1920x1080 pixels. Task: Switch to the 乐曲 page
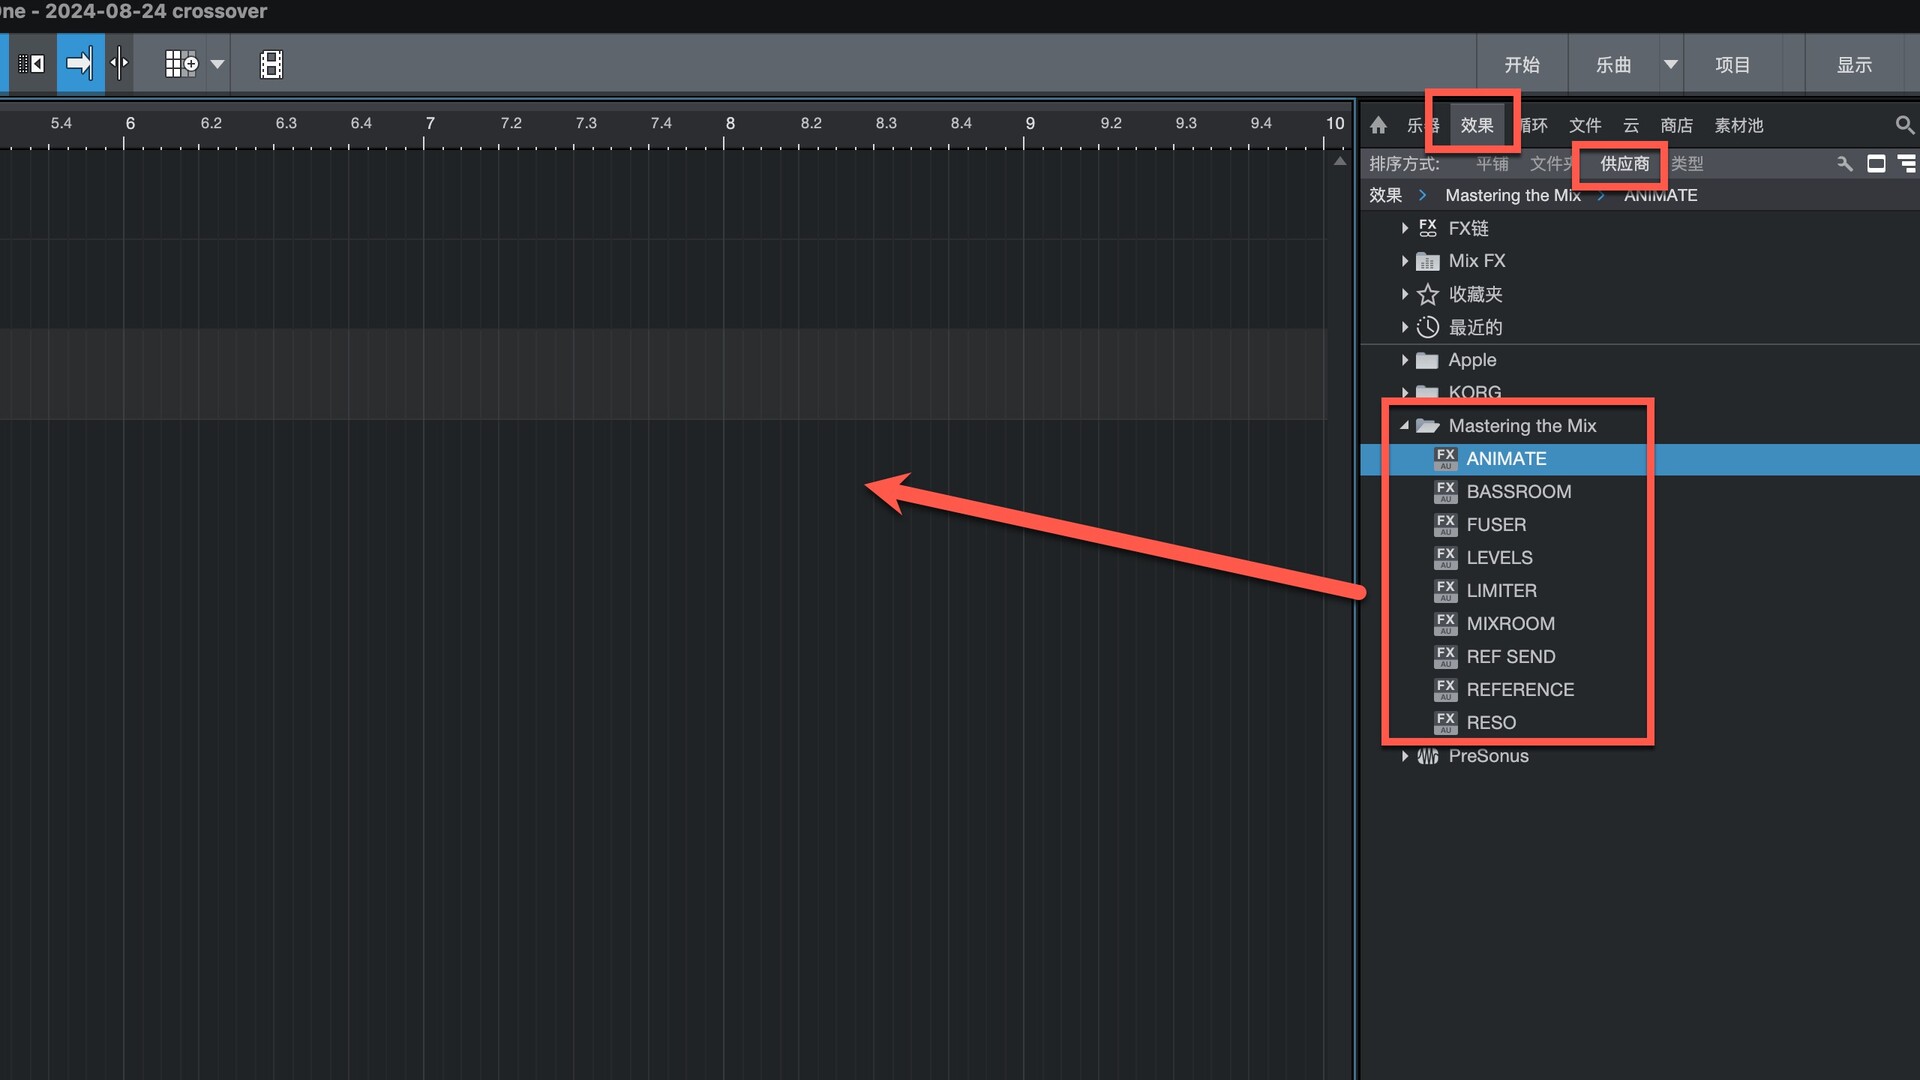(1613, 65)
